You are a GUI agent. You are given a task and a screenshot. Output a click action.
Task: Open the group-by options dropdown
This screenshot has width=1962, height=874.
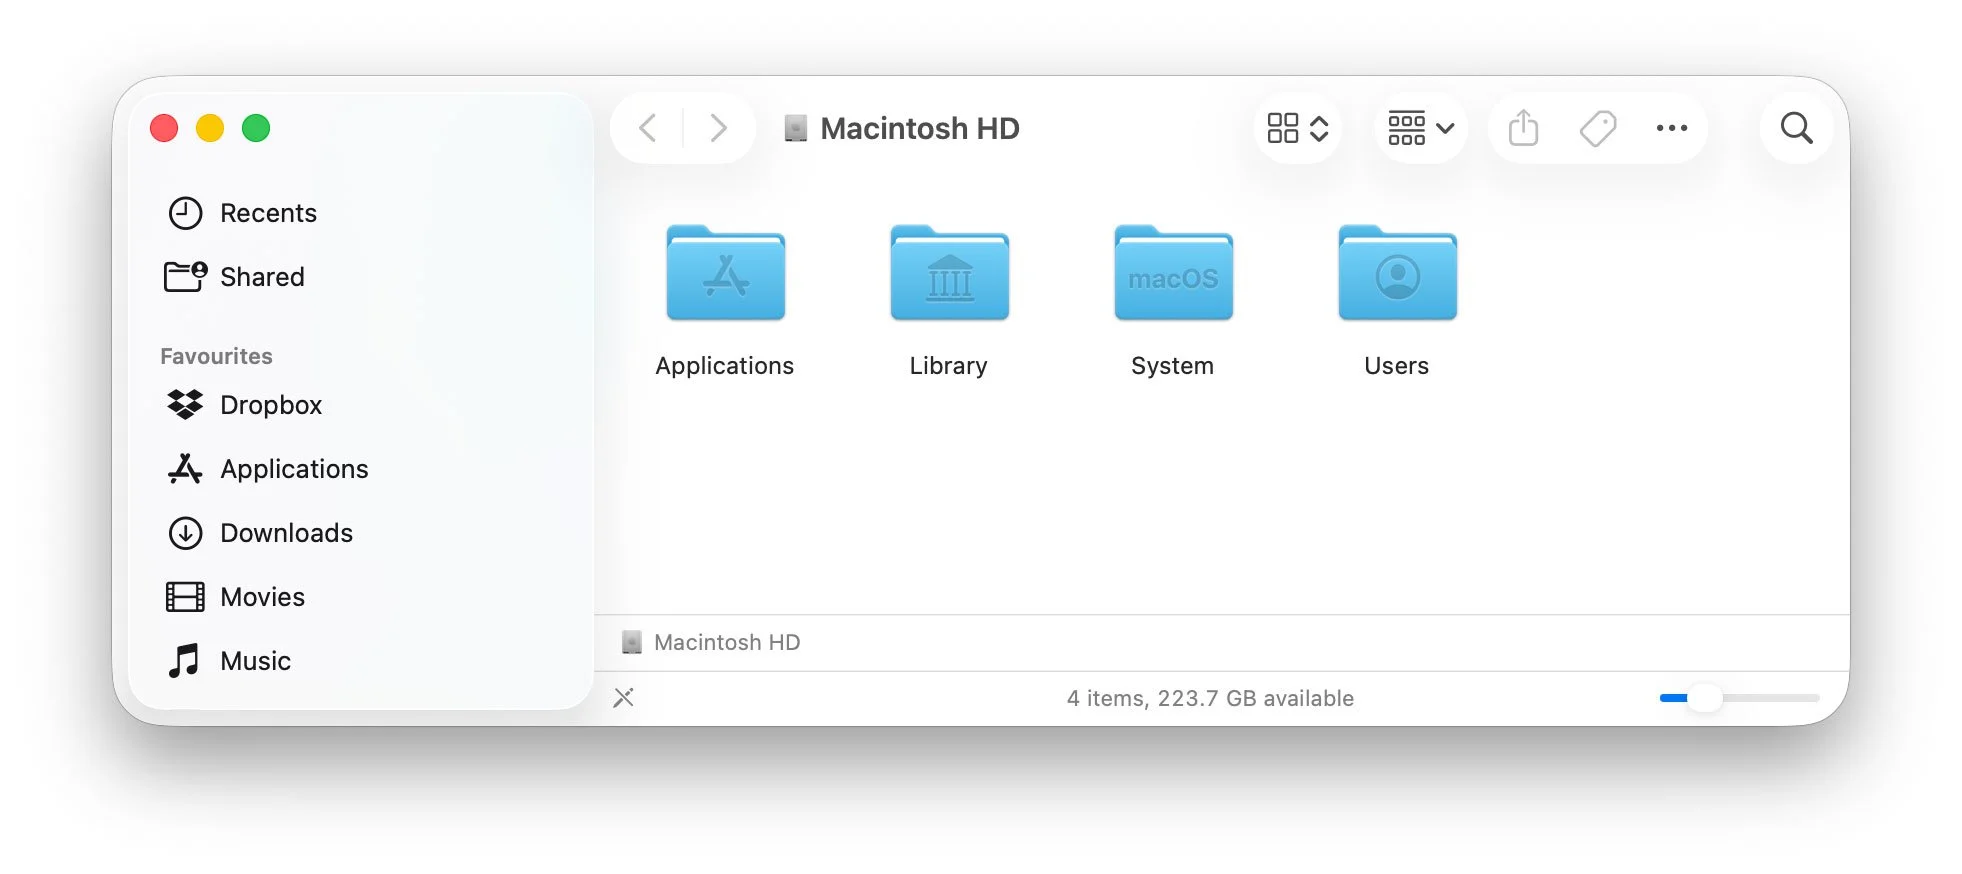(x=1420, y=128)
